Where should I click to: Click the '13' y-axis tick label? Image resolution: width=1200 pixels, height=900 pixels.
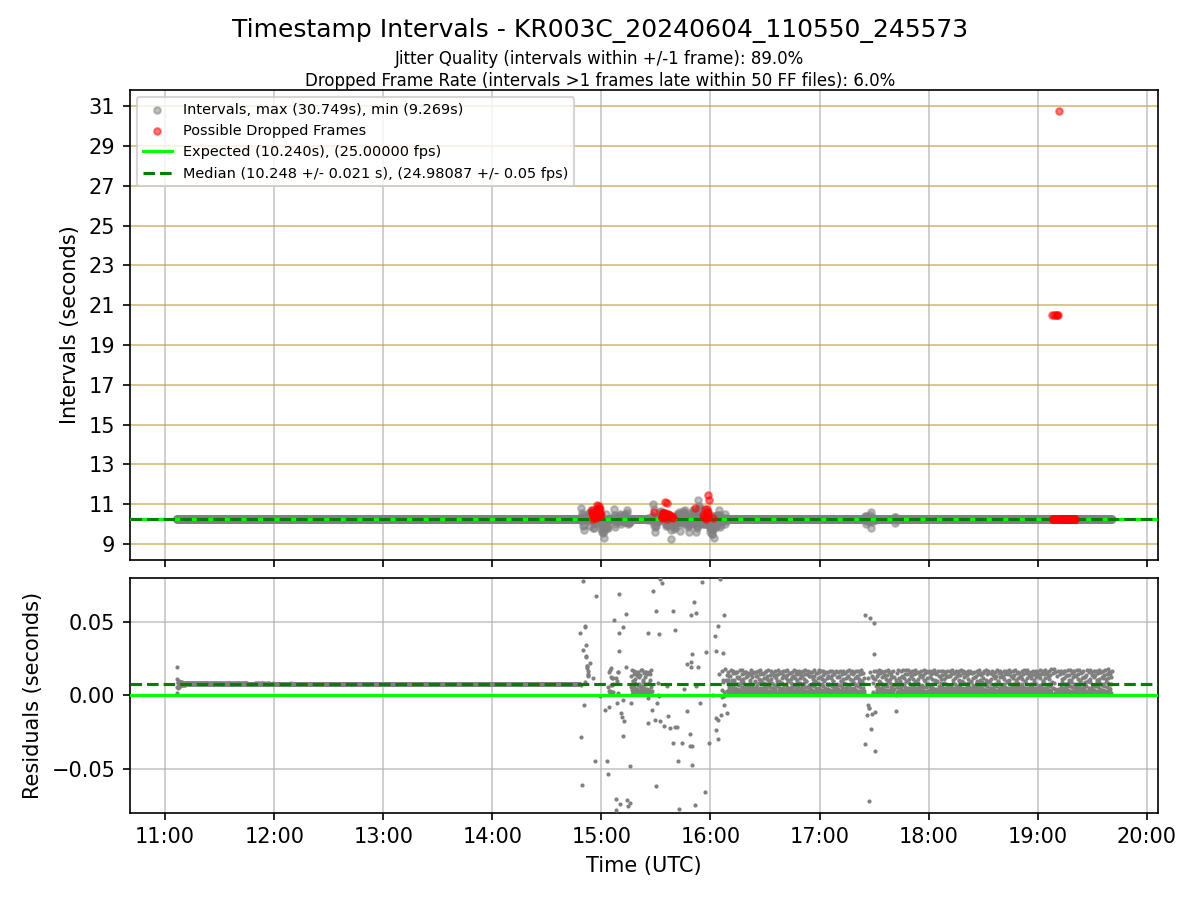click(102, 464)
